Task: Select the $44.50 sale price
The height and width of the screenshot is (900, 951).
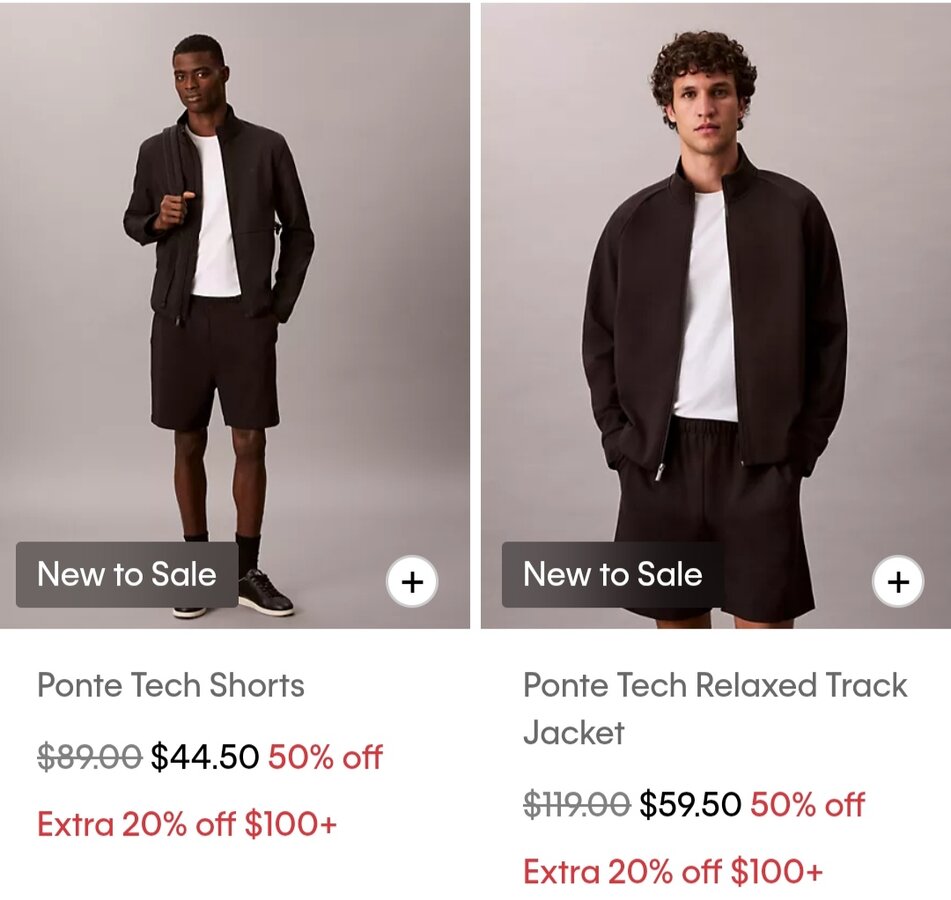Action: (x=205, y=758)
